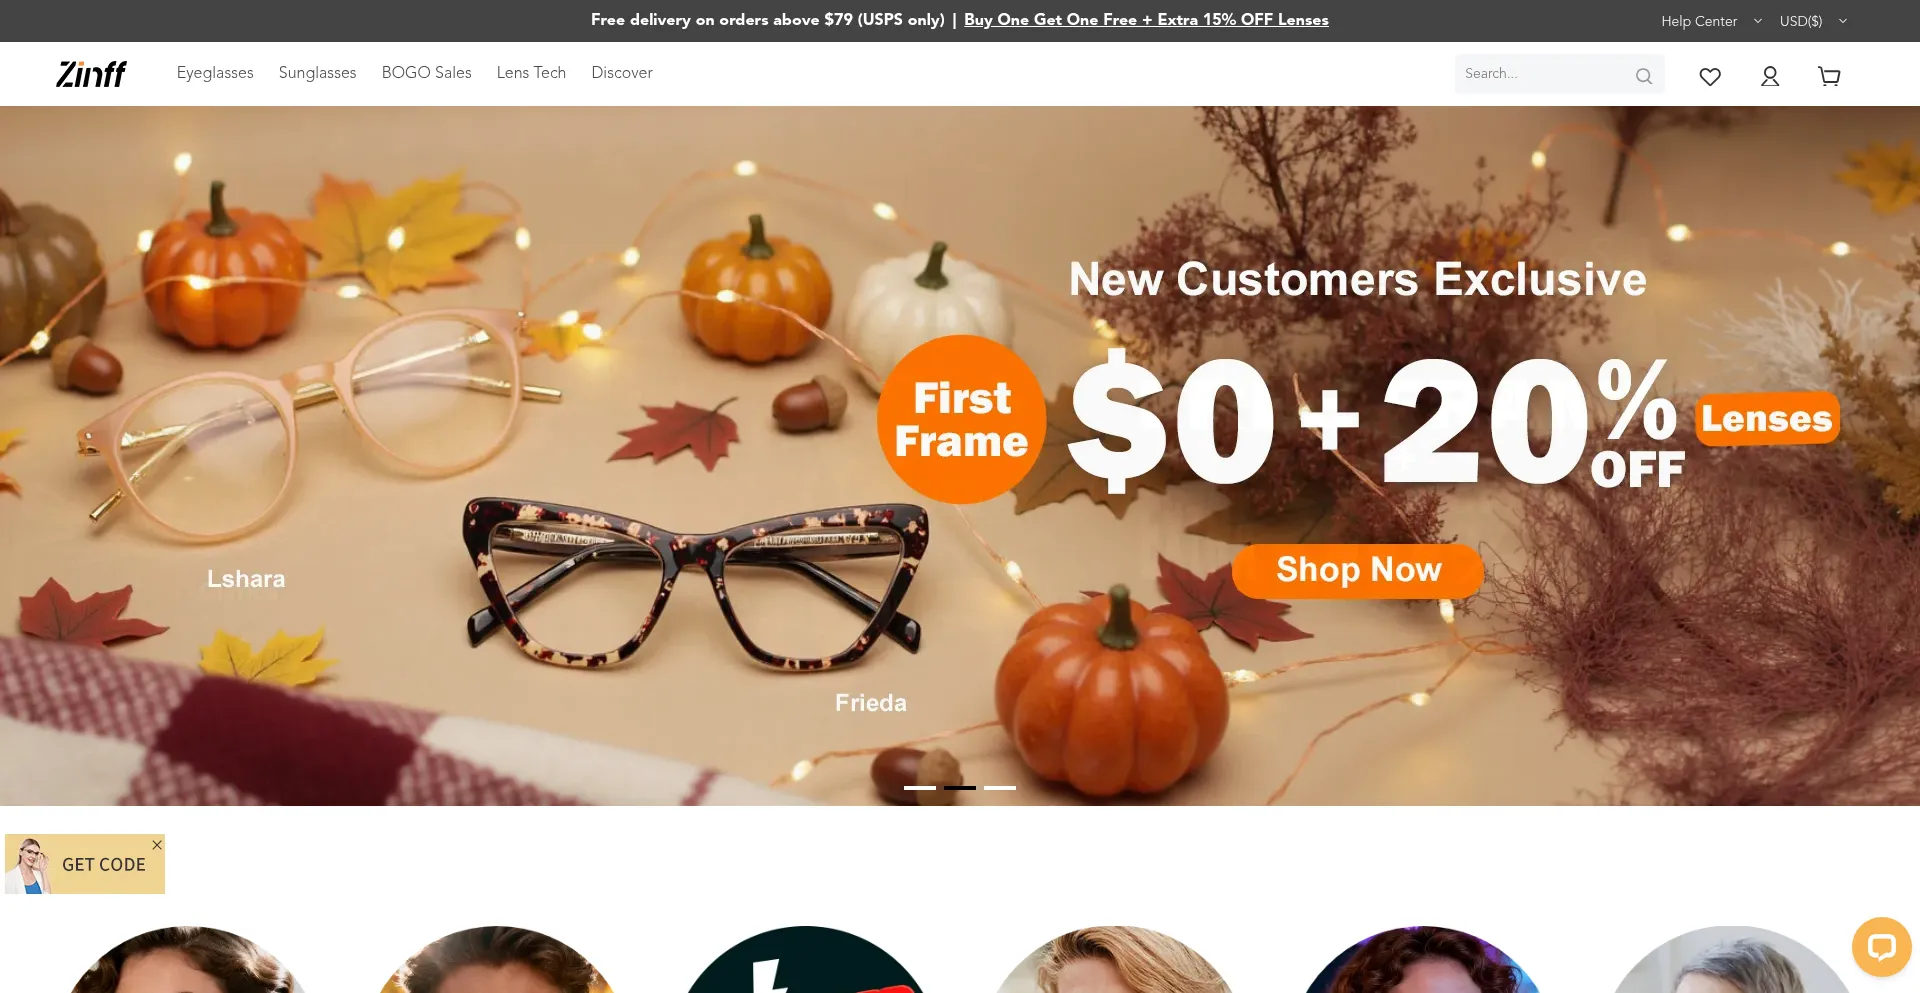Expand the Help Center dropdown
This screenshot has width=1920, height=993.
click(1711, 21)
